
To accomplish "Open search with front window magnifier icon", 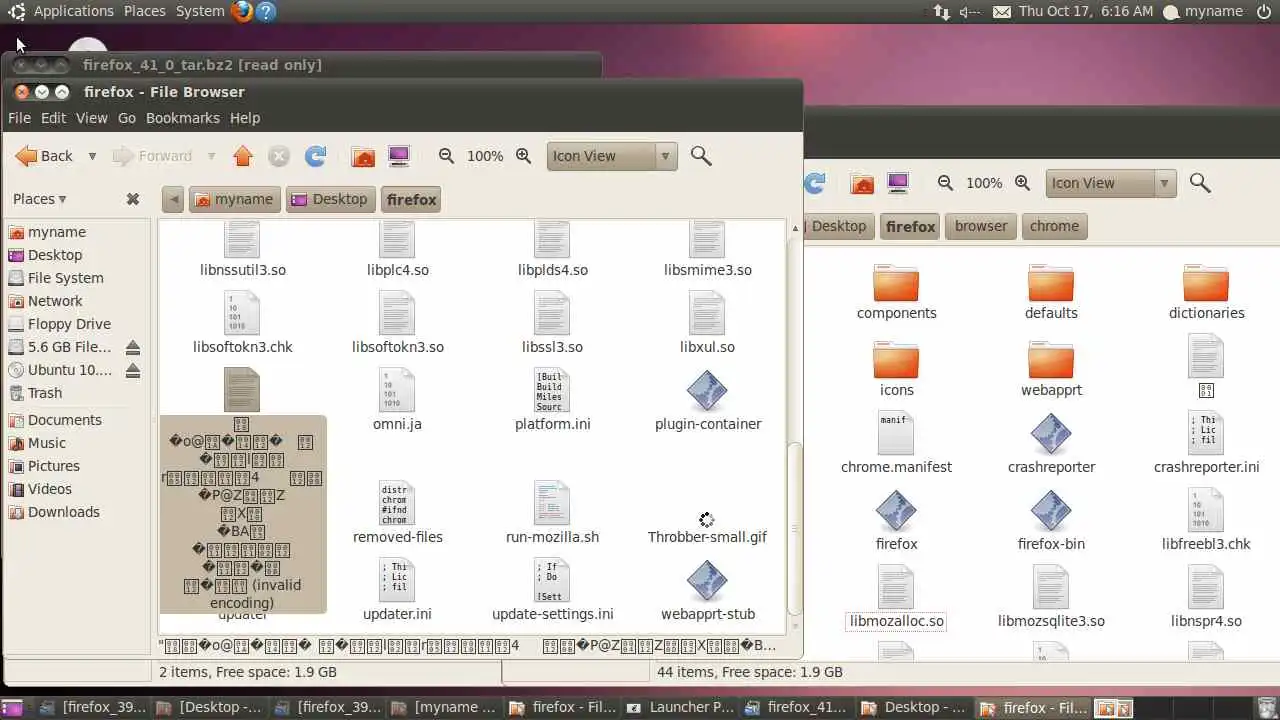I will [701, 156].
